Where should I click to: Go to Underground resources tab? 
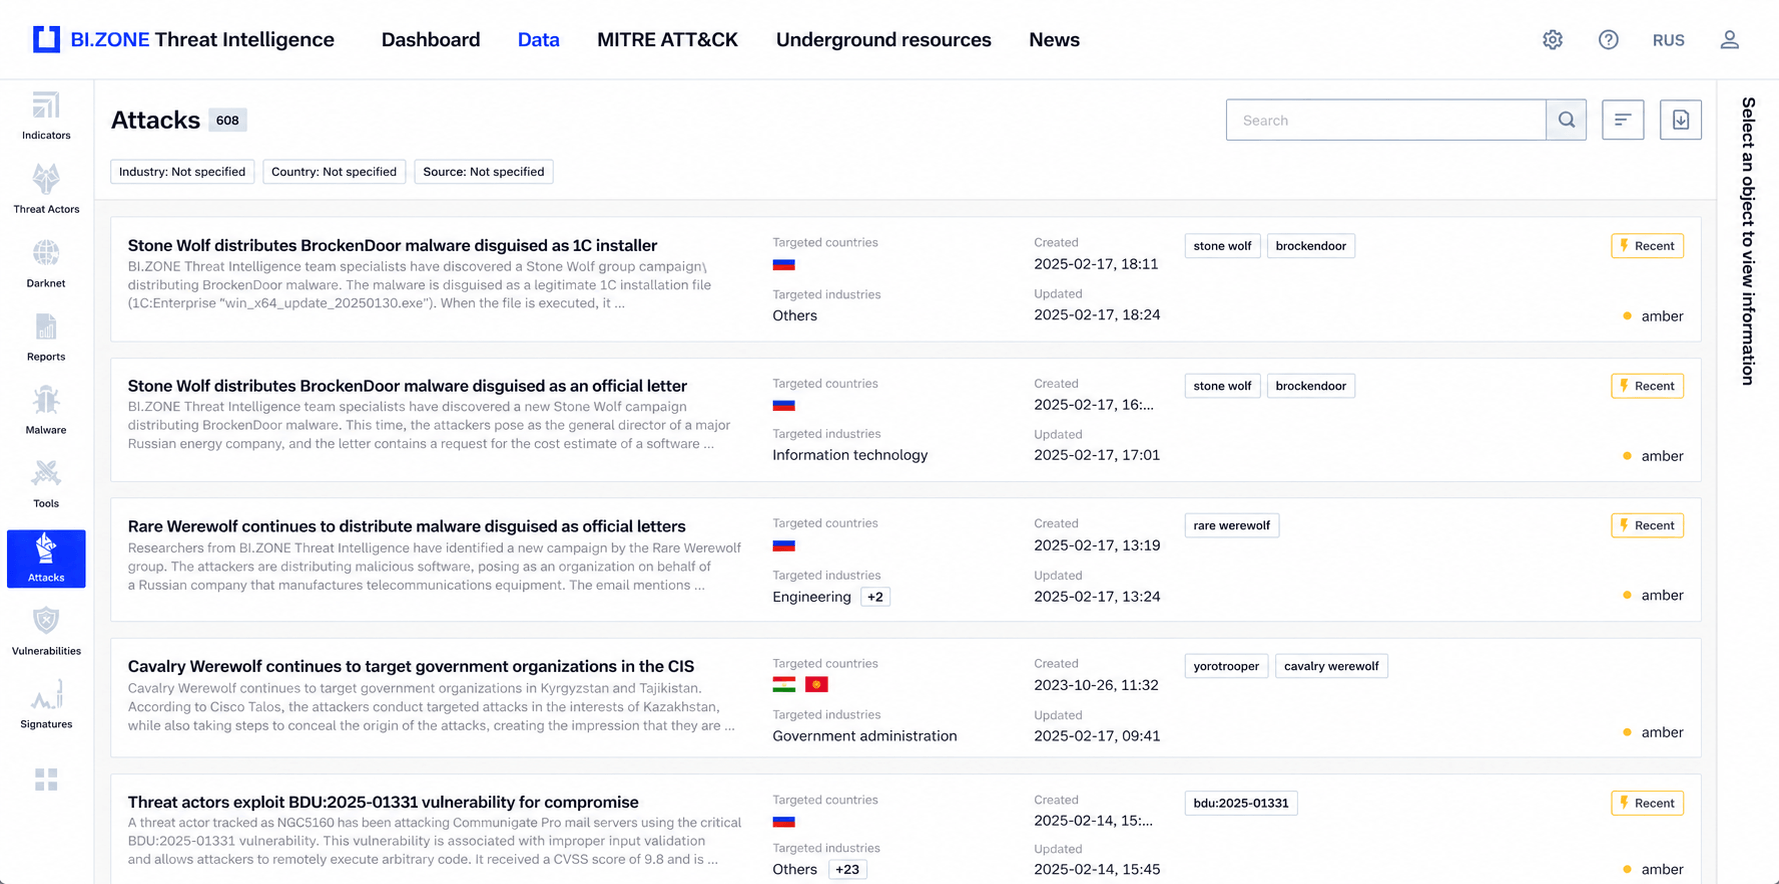pyautogui.click(x=884, y=40)
